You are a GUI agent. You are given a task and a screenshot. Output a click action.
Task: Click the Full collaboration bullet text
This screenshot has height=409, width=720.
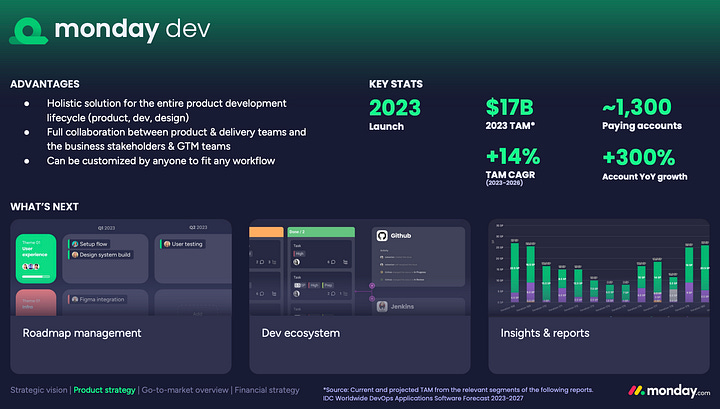176,139
